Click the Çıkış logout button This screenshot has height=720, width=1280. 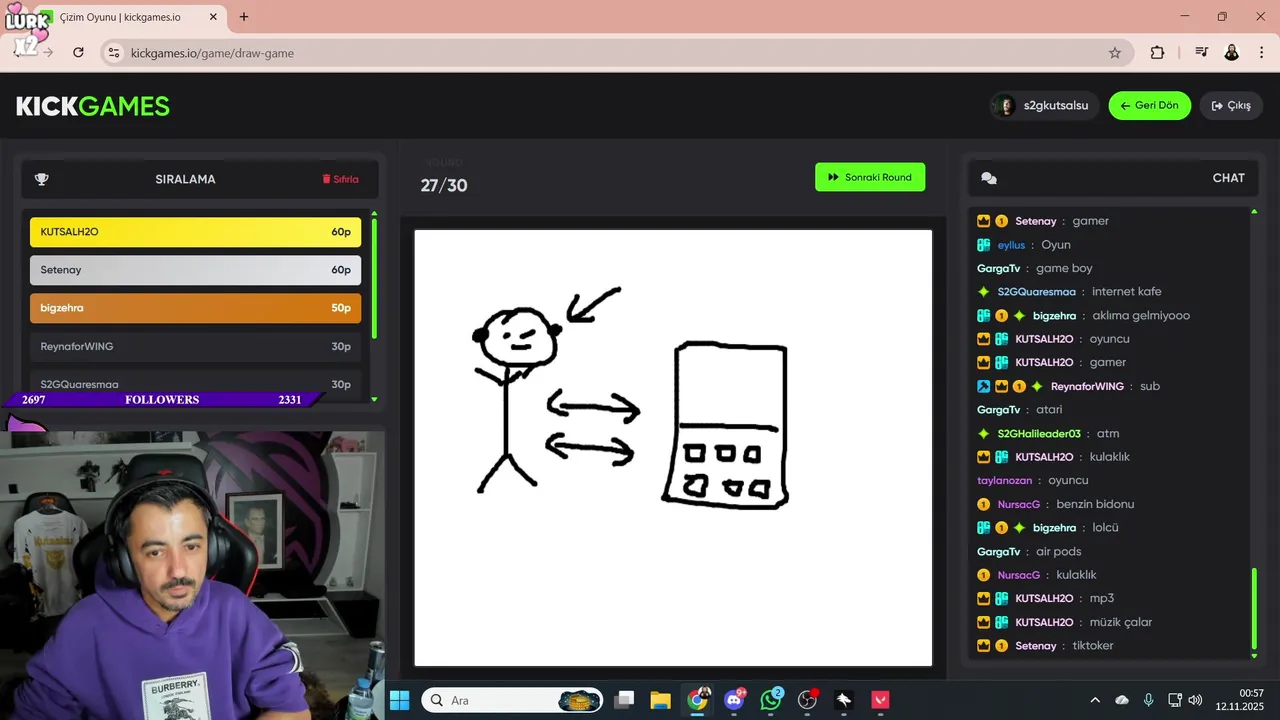[x=1231, y=105]
